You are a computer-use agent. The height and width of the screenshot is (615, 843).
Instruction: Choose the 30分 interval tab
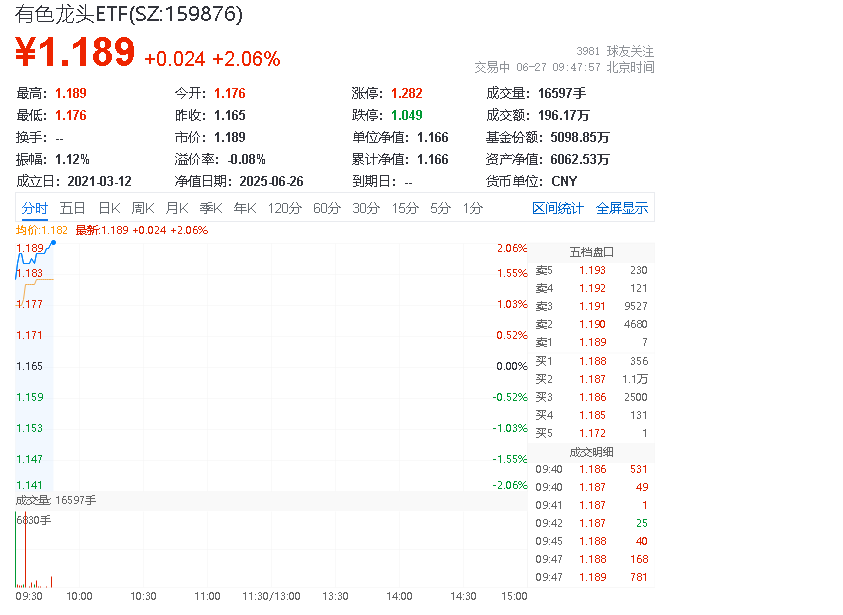click(x=366, y=208)
